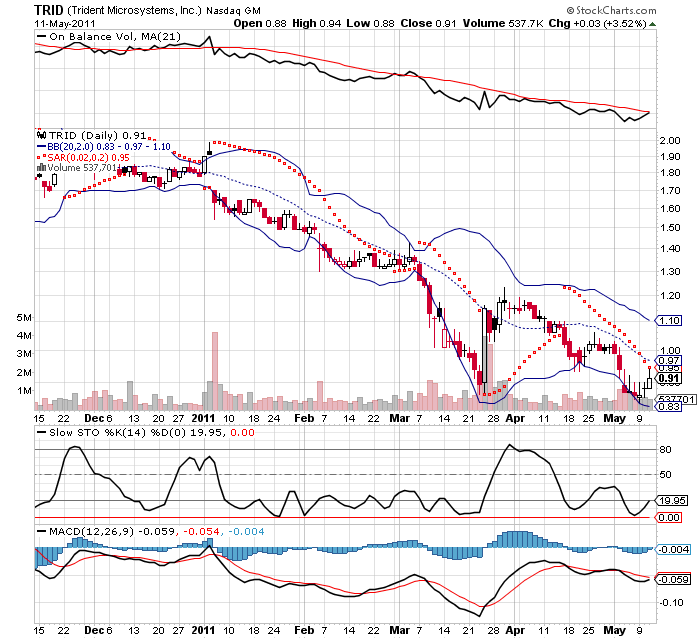Click the 1.50 price axis label
Screen dimensions: 700x639
670,228
